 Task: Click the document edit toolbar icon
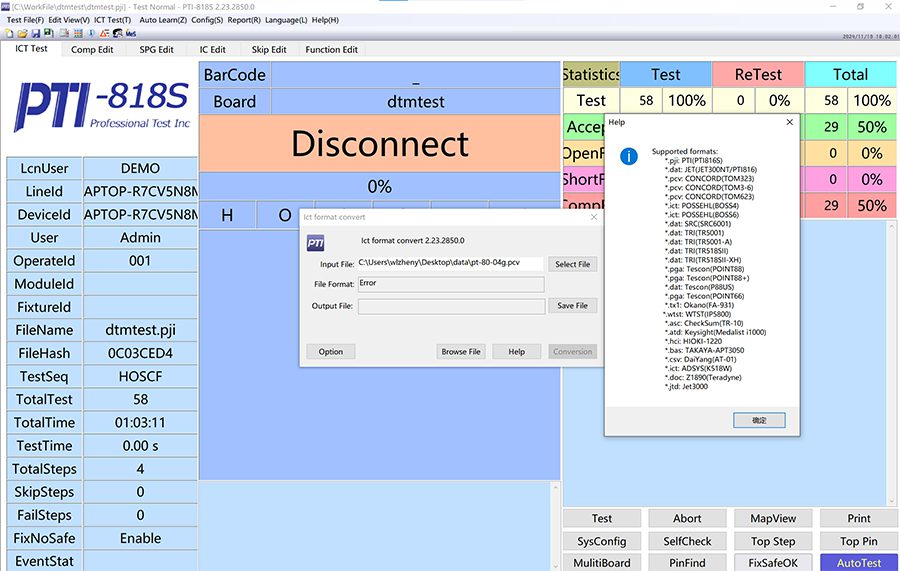(x=64, y=34)
